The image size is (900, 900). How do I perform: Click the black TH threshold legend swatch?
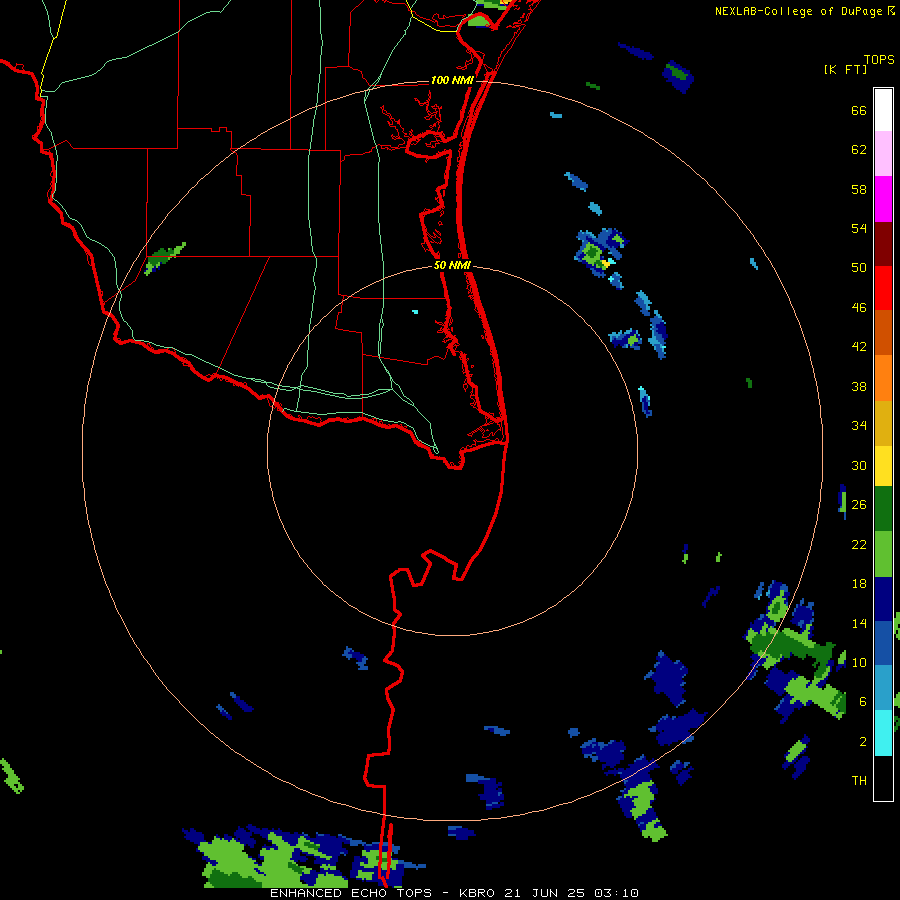(883, 778)
